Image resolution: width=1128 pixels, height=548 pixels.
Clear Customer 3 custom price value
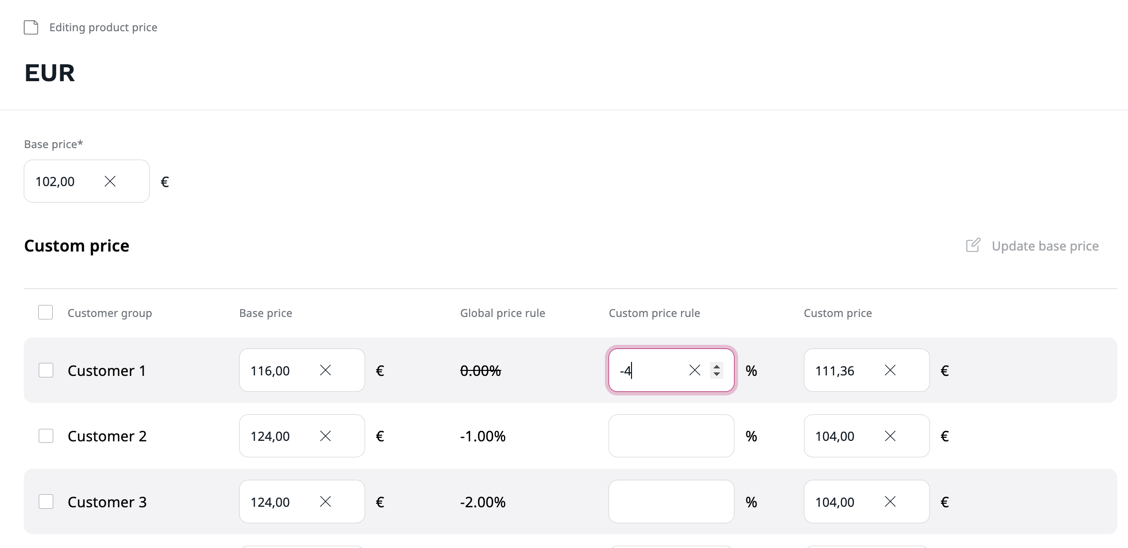pyautogui.click(x=890, y=502)
